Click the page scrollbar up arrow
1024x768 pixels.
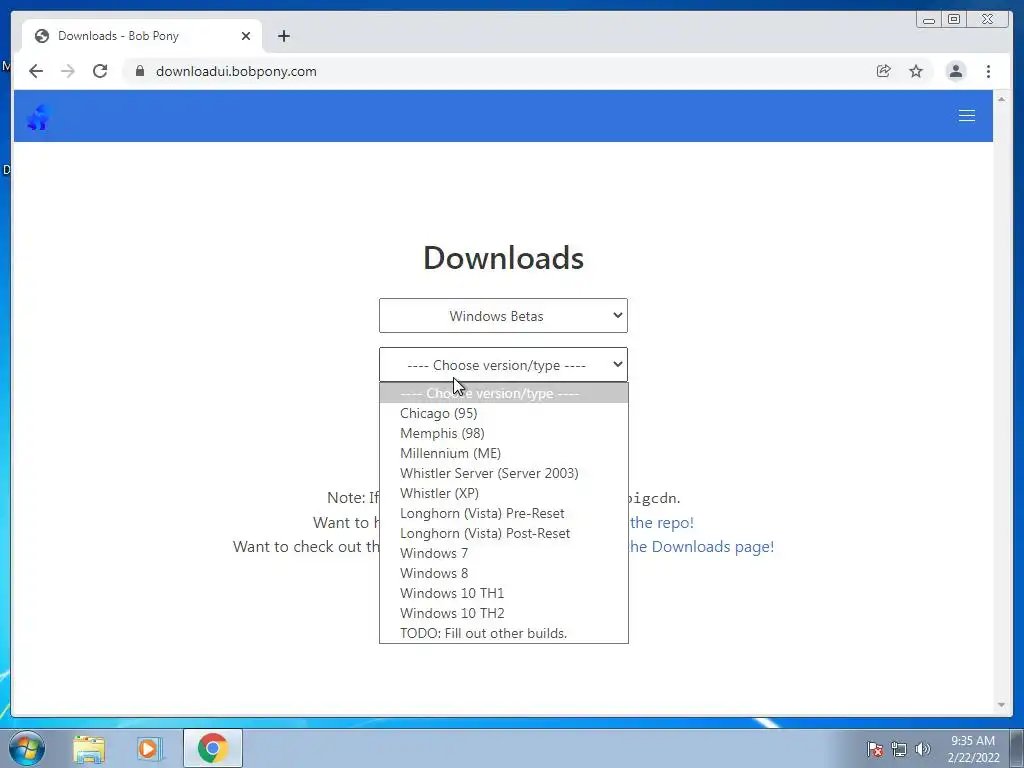[x=1001, y=99]
